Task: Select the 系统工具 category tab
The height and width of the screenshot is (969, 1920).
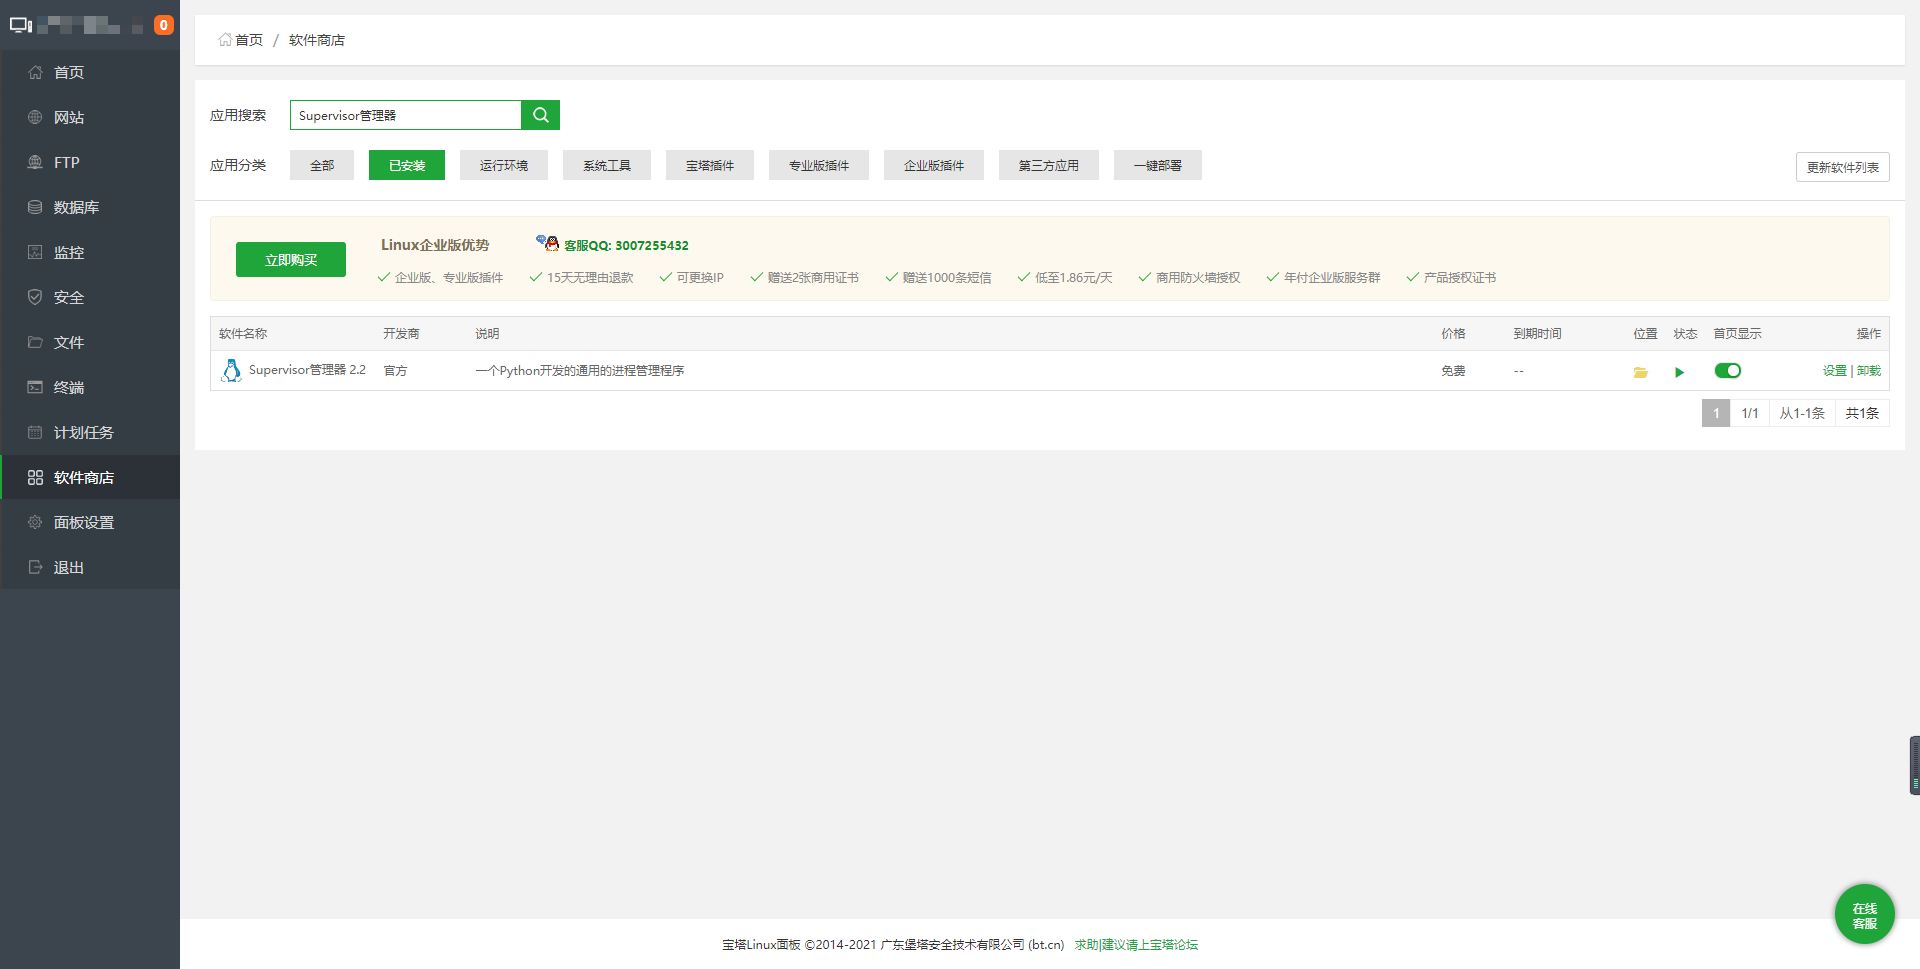Action: (607, 165)
